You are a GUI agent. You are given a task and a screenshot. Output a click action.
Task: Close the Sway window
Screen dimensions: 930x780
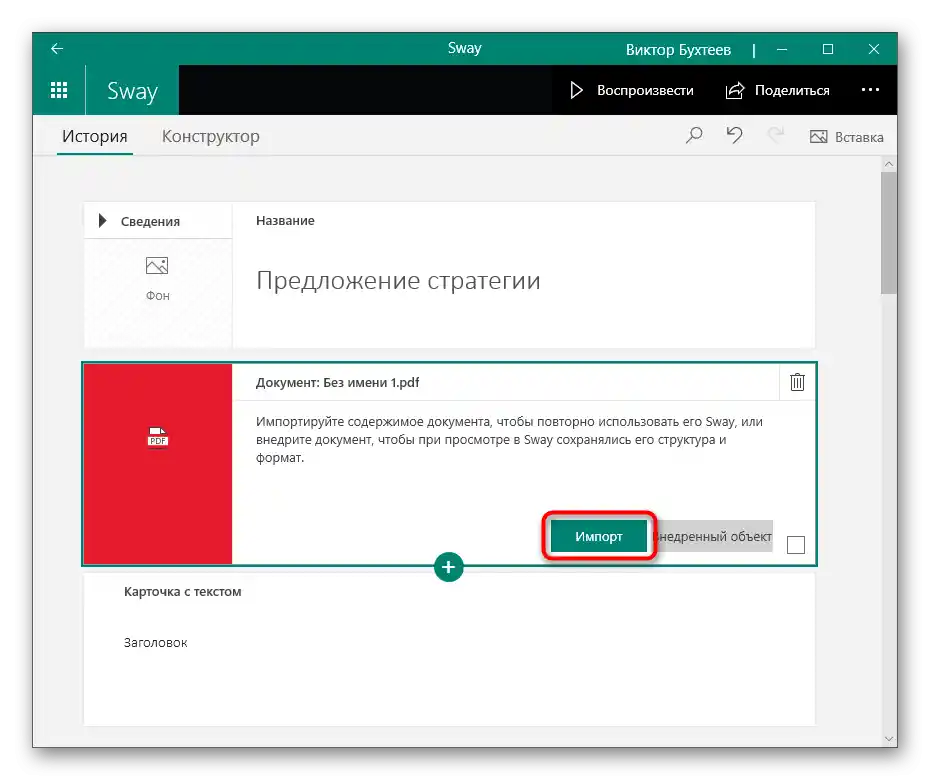[874, 49]
